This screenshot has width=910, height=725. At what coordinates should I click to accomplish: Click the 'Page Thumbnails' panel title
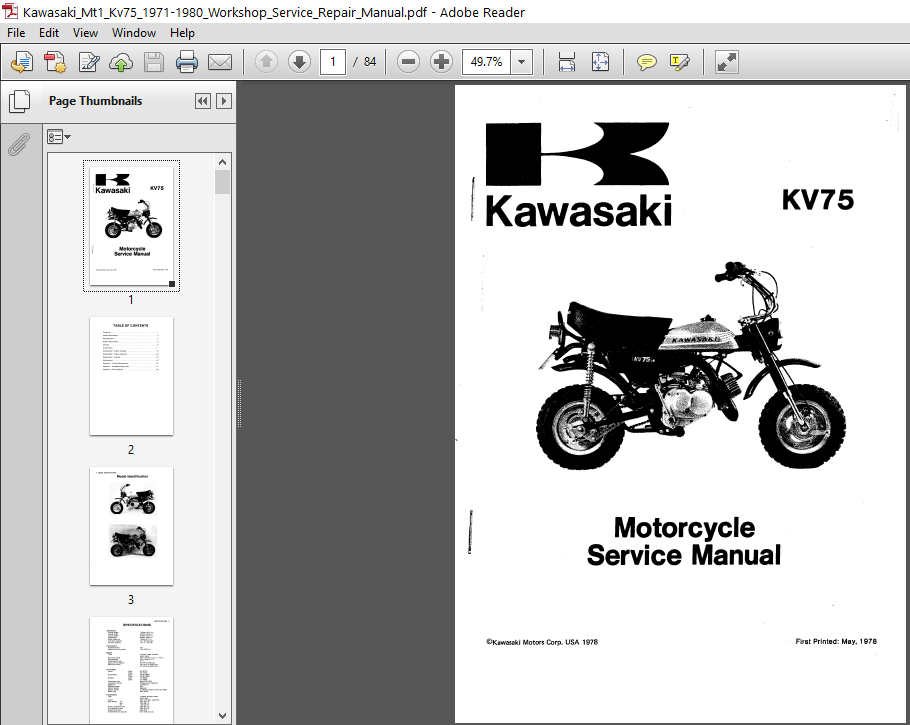pos(95,101)
